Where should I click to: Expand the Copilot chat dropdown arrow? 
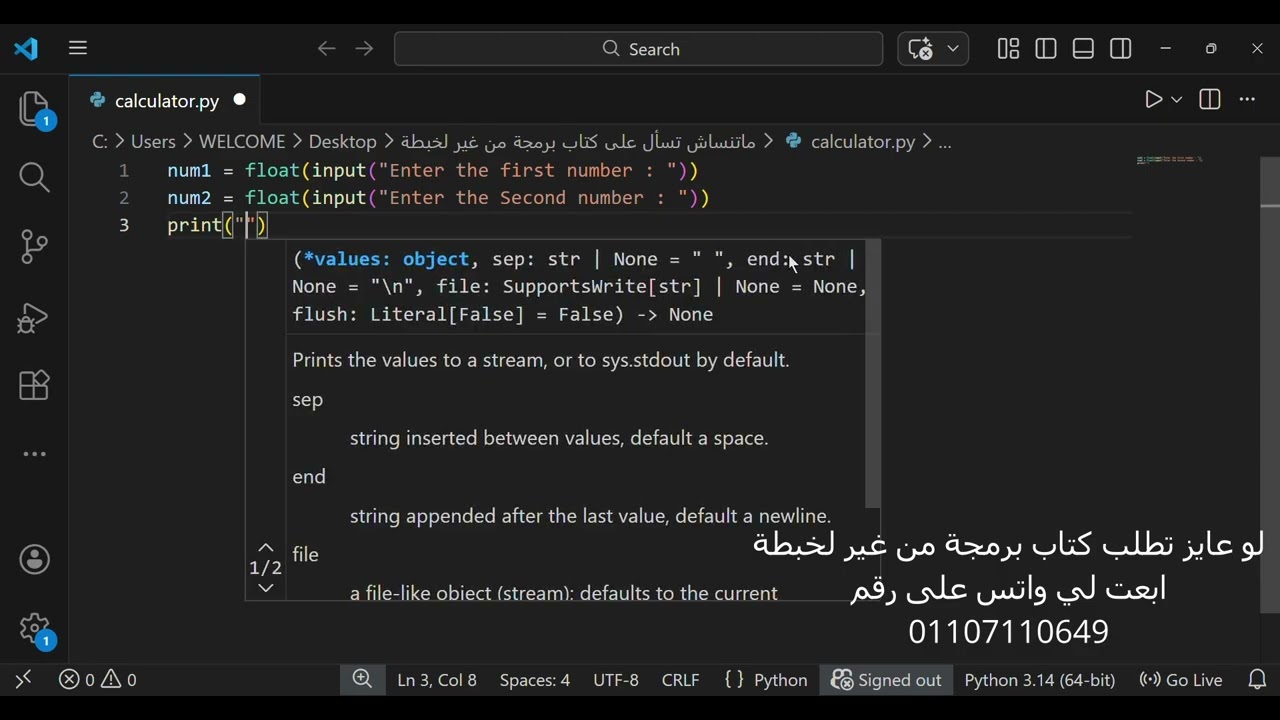coord(952,48)
